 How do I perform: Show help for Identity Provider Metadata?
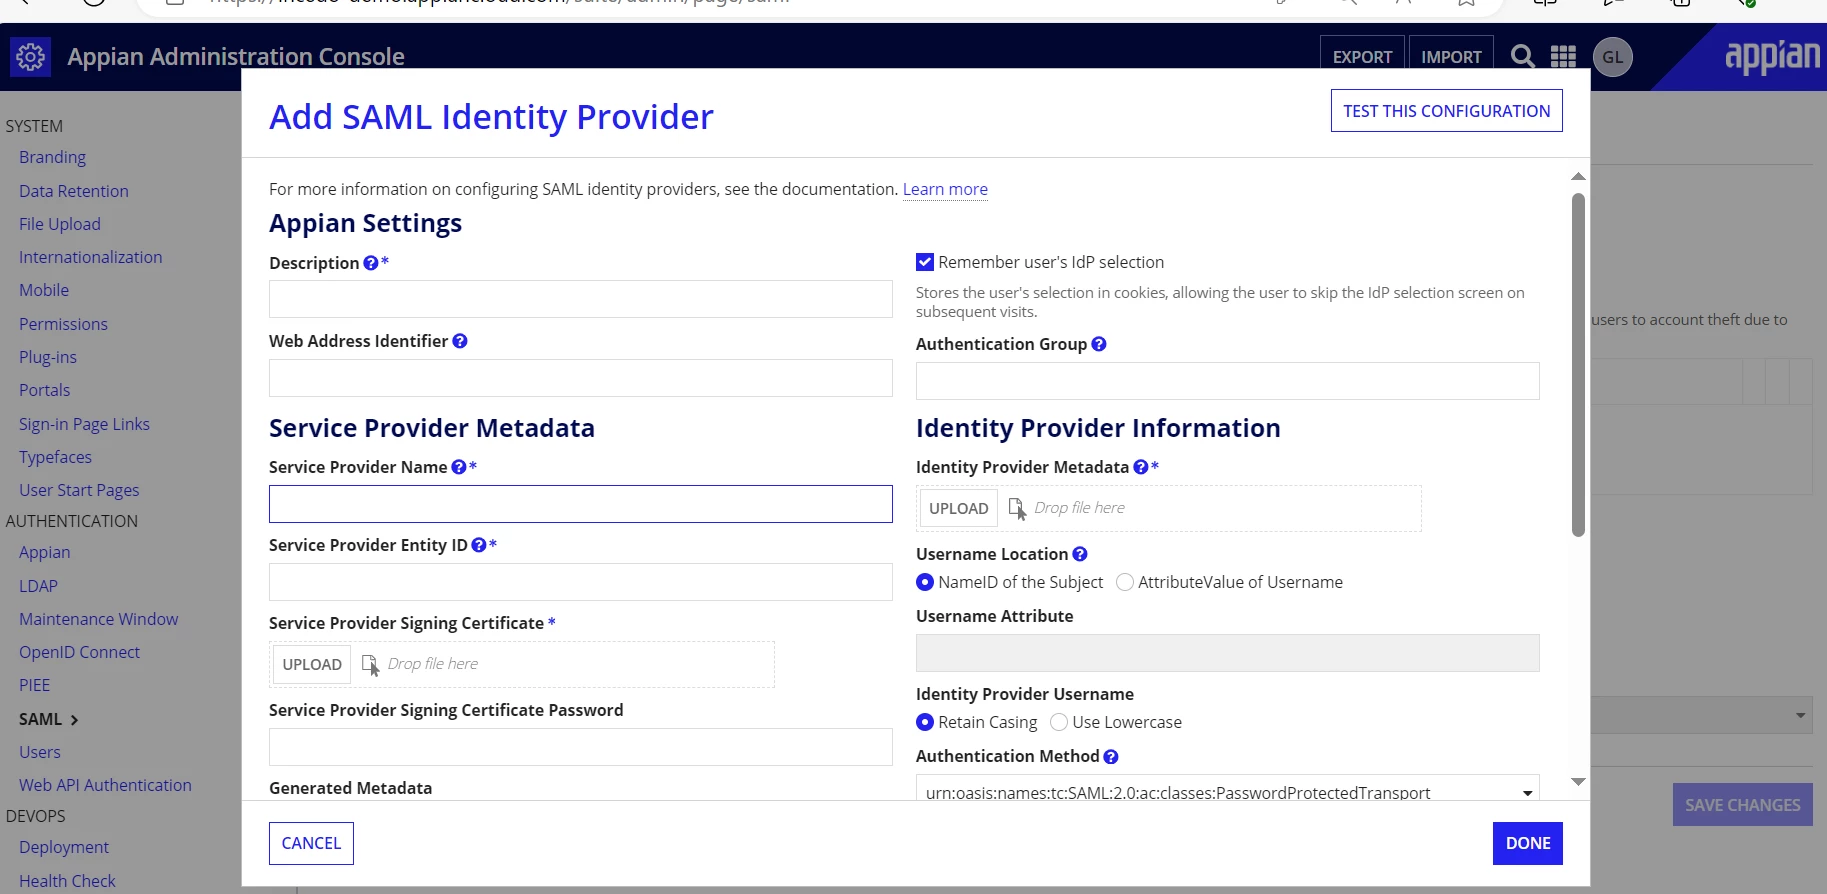[x=1141, y=467]
